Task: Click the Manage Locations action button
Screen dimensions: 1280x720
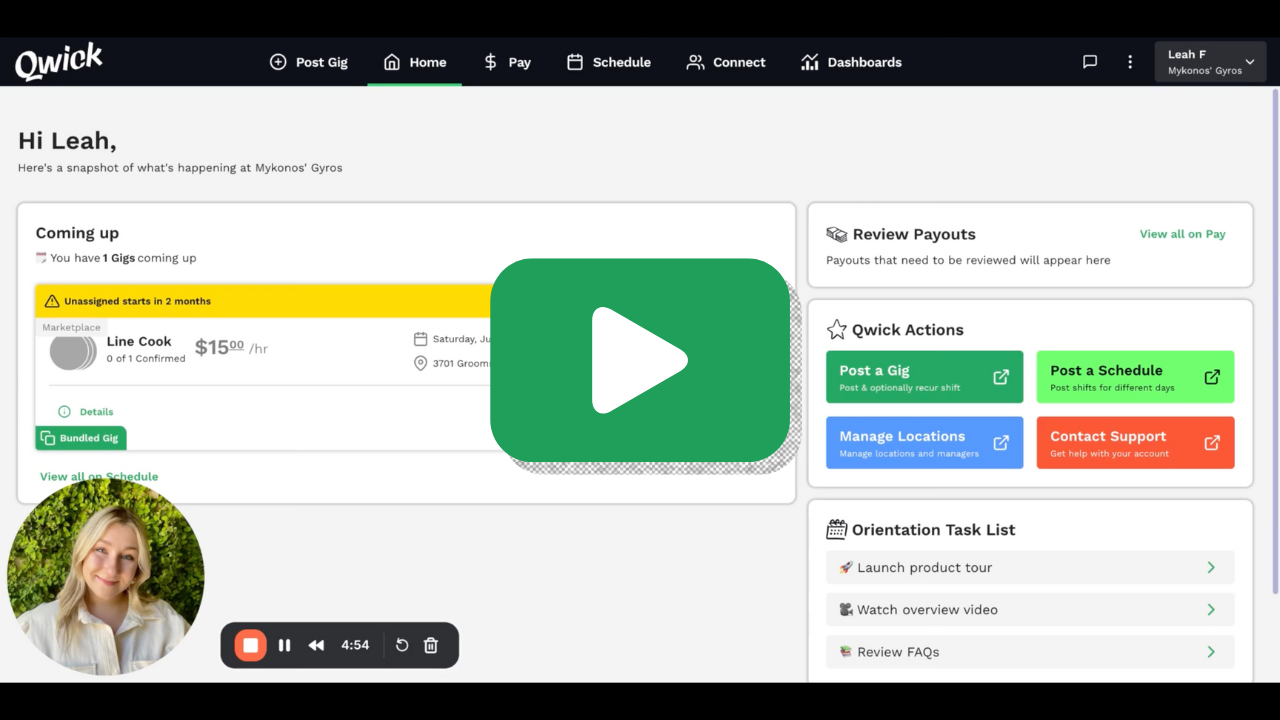Action: (924, 443)
